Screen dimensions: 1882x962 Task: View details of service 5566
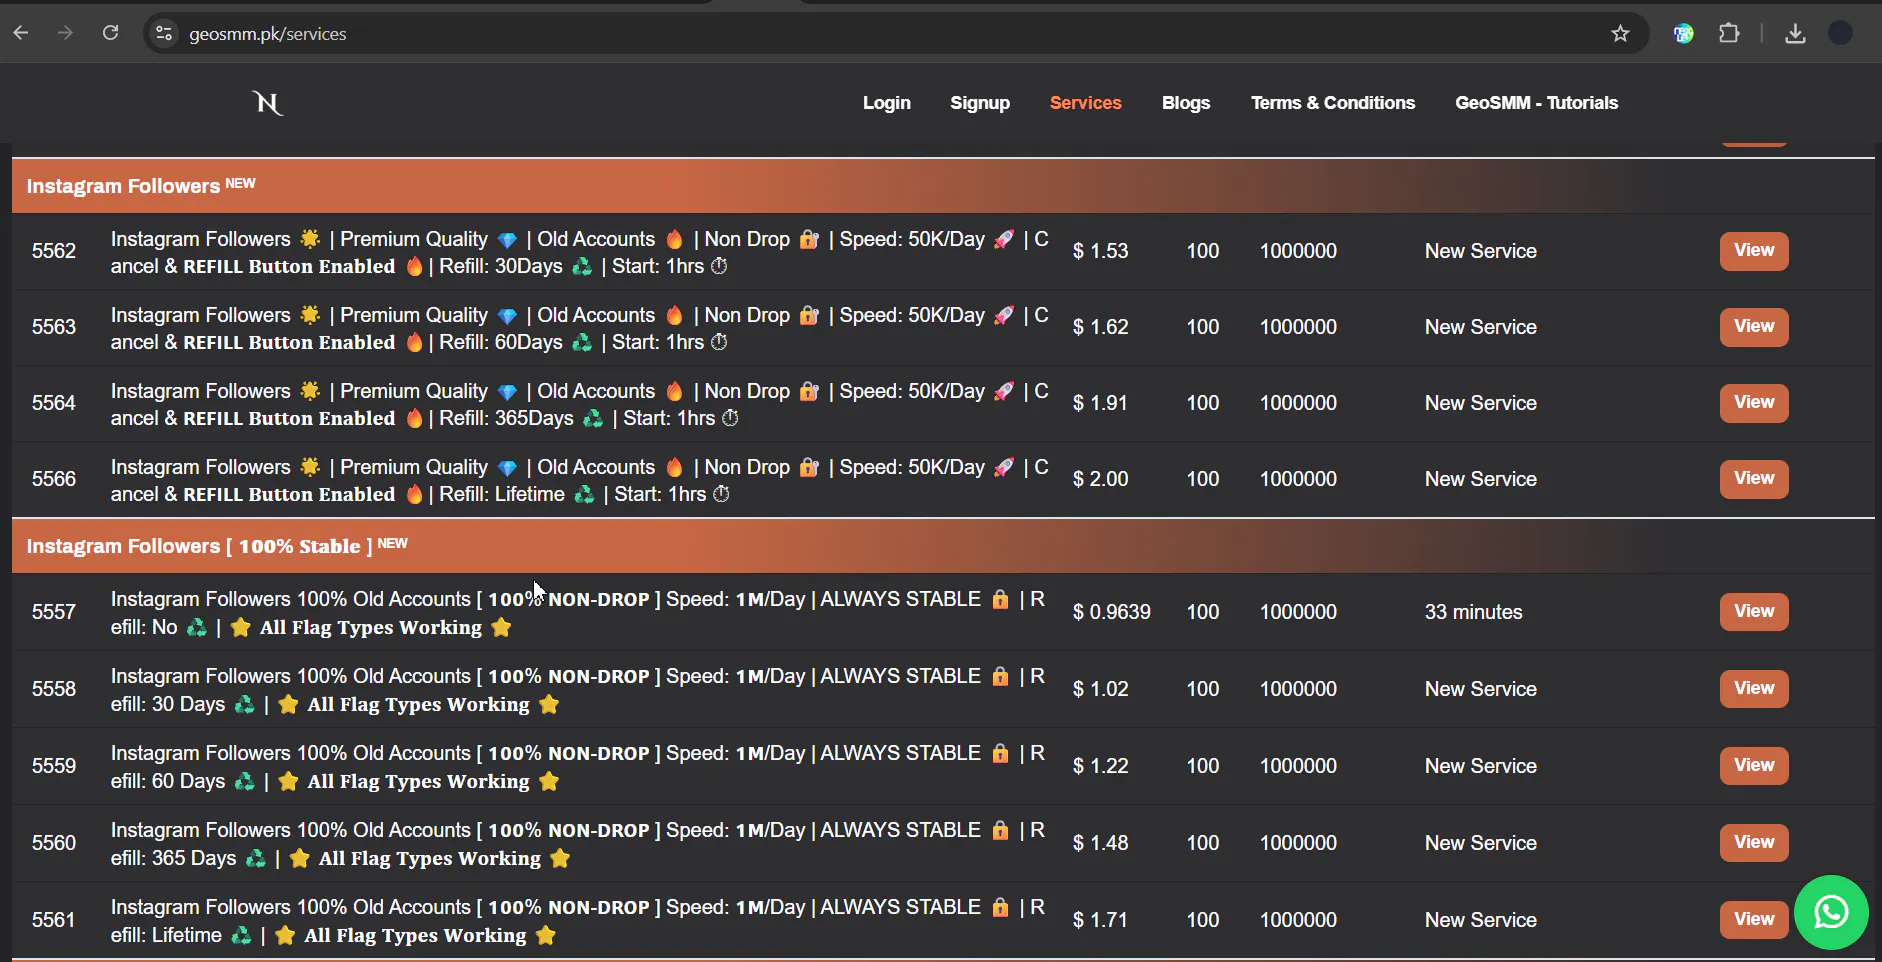click(x=1754, y=479)
